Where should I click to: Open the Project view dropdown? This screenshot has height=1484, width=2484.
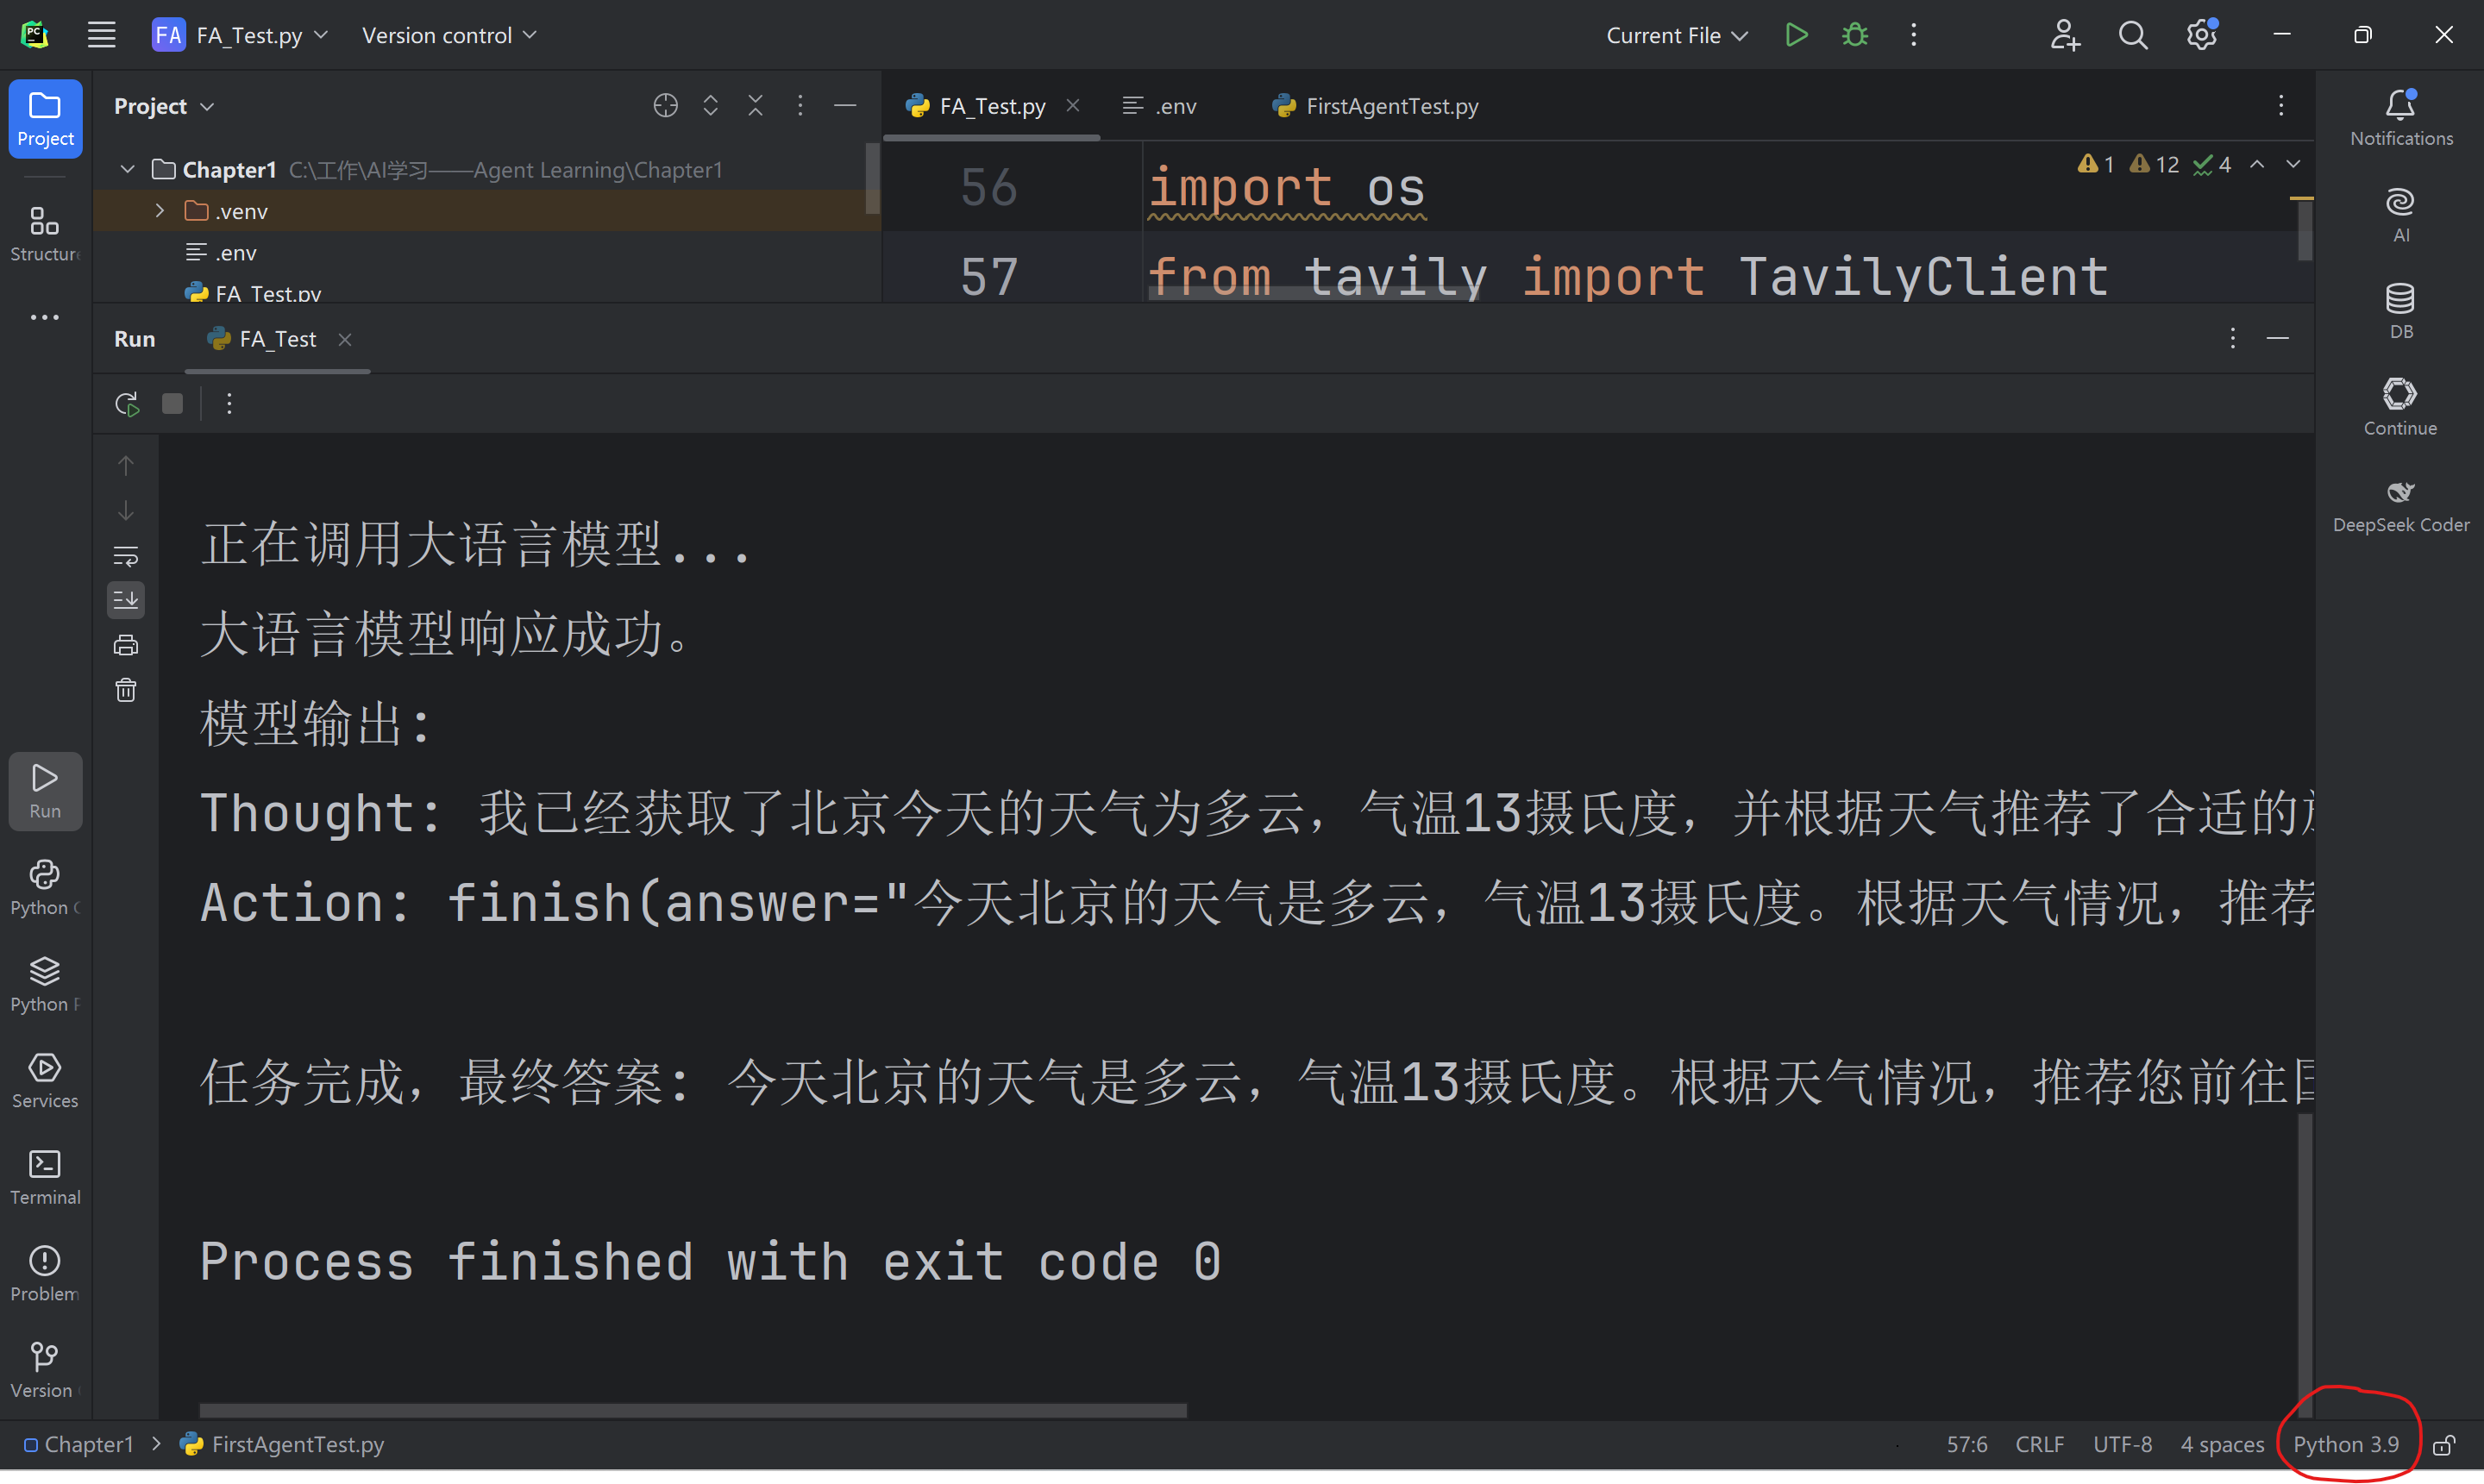[164, 106]
